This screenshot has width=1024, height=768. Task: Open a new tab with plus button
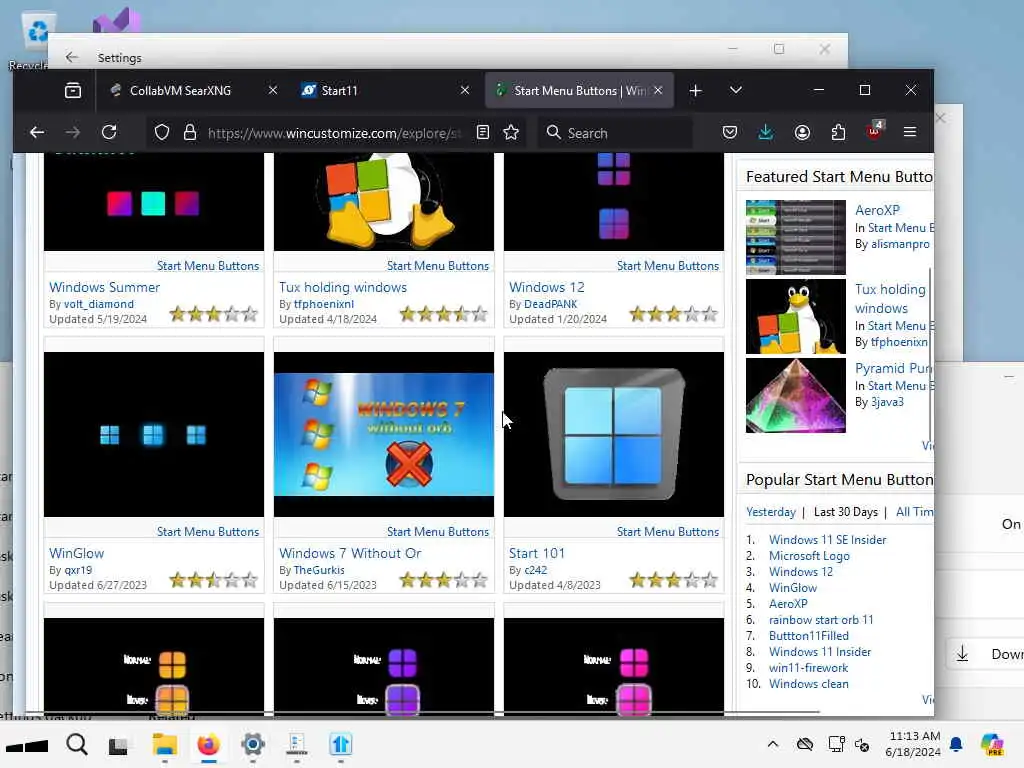pyautogui.click(x=696, y=91)
